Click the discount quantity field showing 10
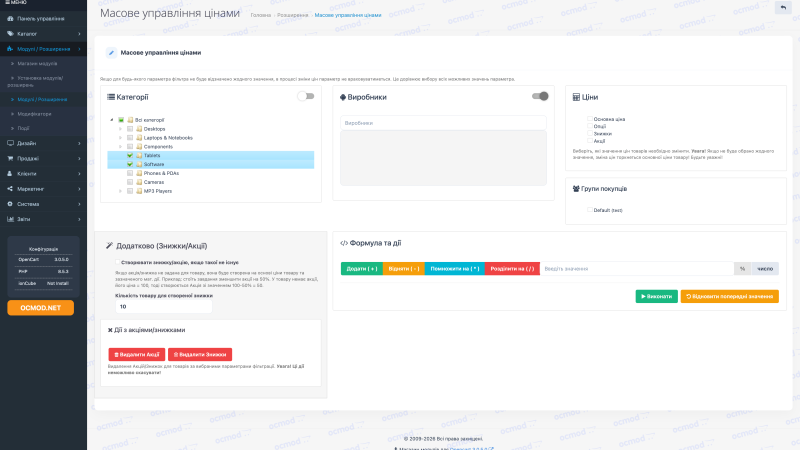800x450 pixels. 163,307
